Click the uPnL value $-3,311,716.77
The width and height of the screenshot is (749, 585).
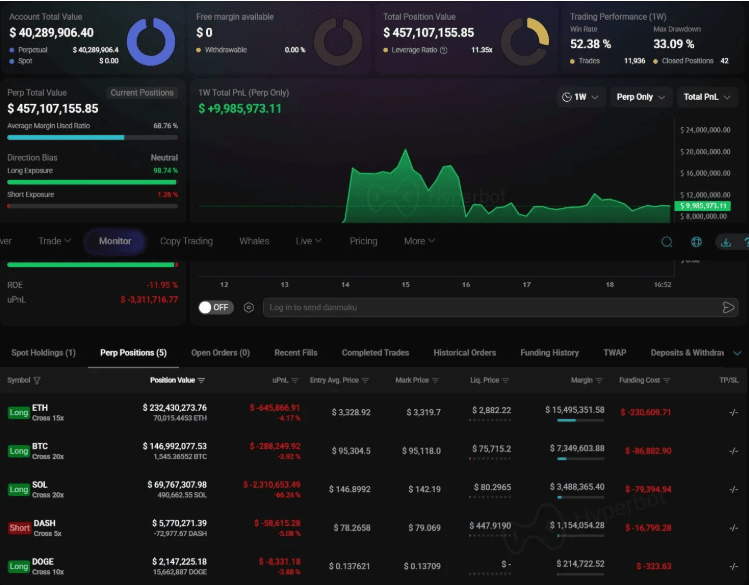(x=149, y=300)
